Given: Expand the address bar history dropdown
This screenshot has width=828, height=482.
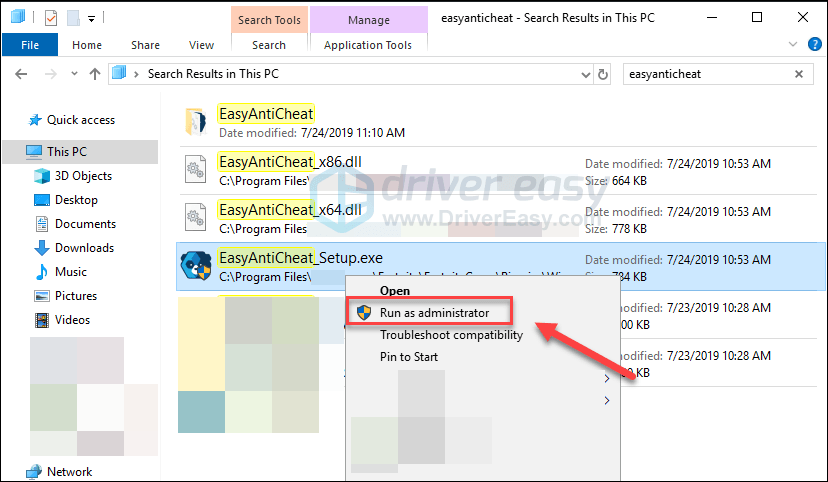Looking at the screenshot, I should [584, 74].
